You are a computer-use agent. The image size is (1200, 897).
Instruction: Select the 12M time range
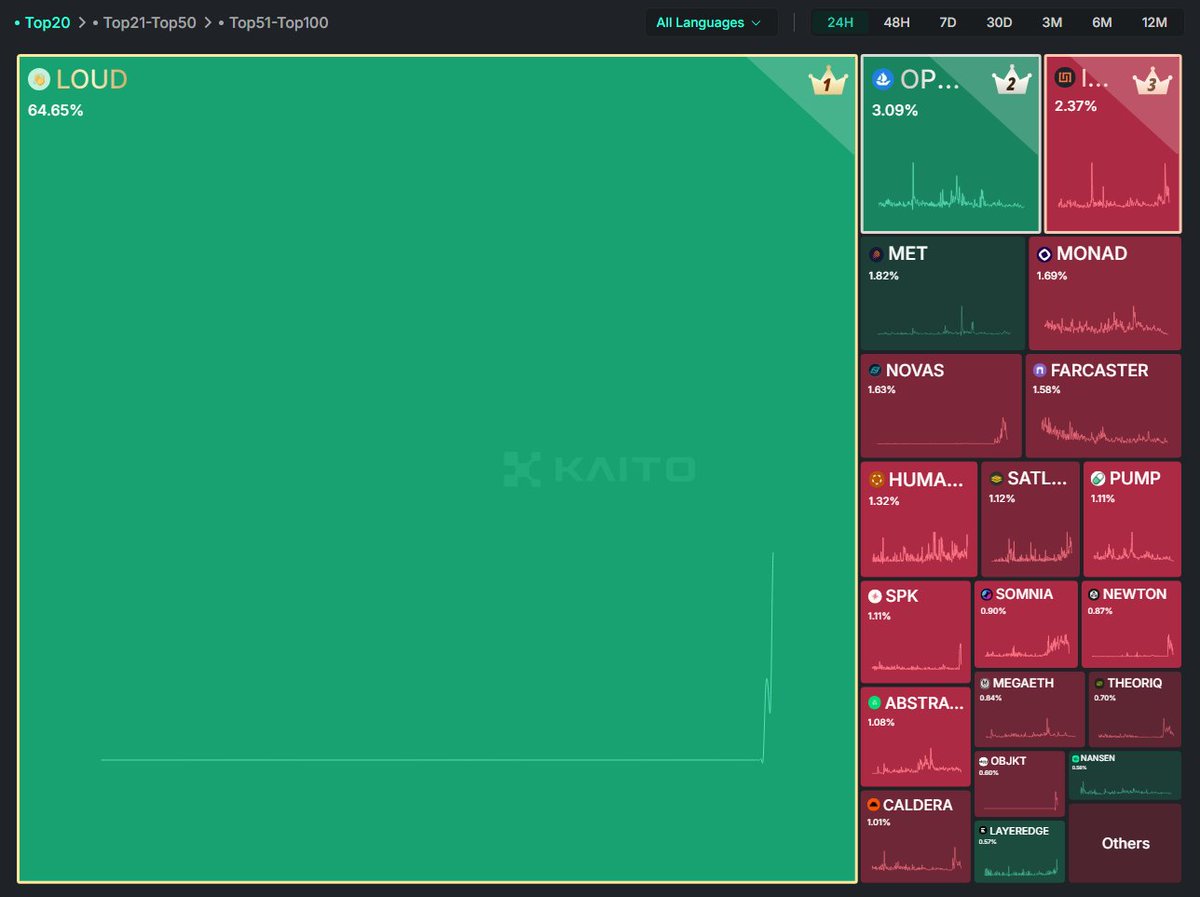1153,22
